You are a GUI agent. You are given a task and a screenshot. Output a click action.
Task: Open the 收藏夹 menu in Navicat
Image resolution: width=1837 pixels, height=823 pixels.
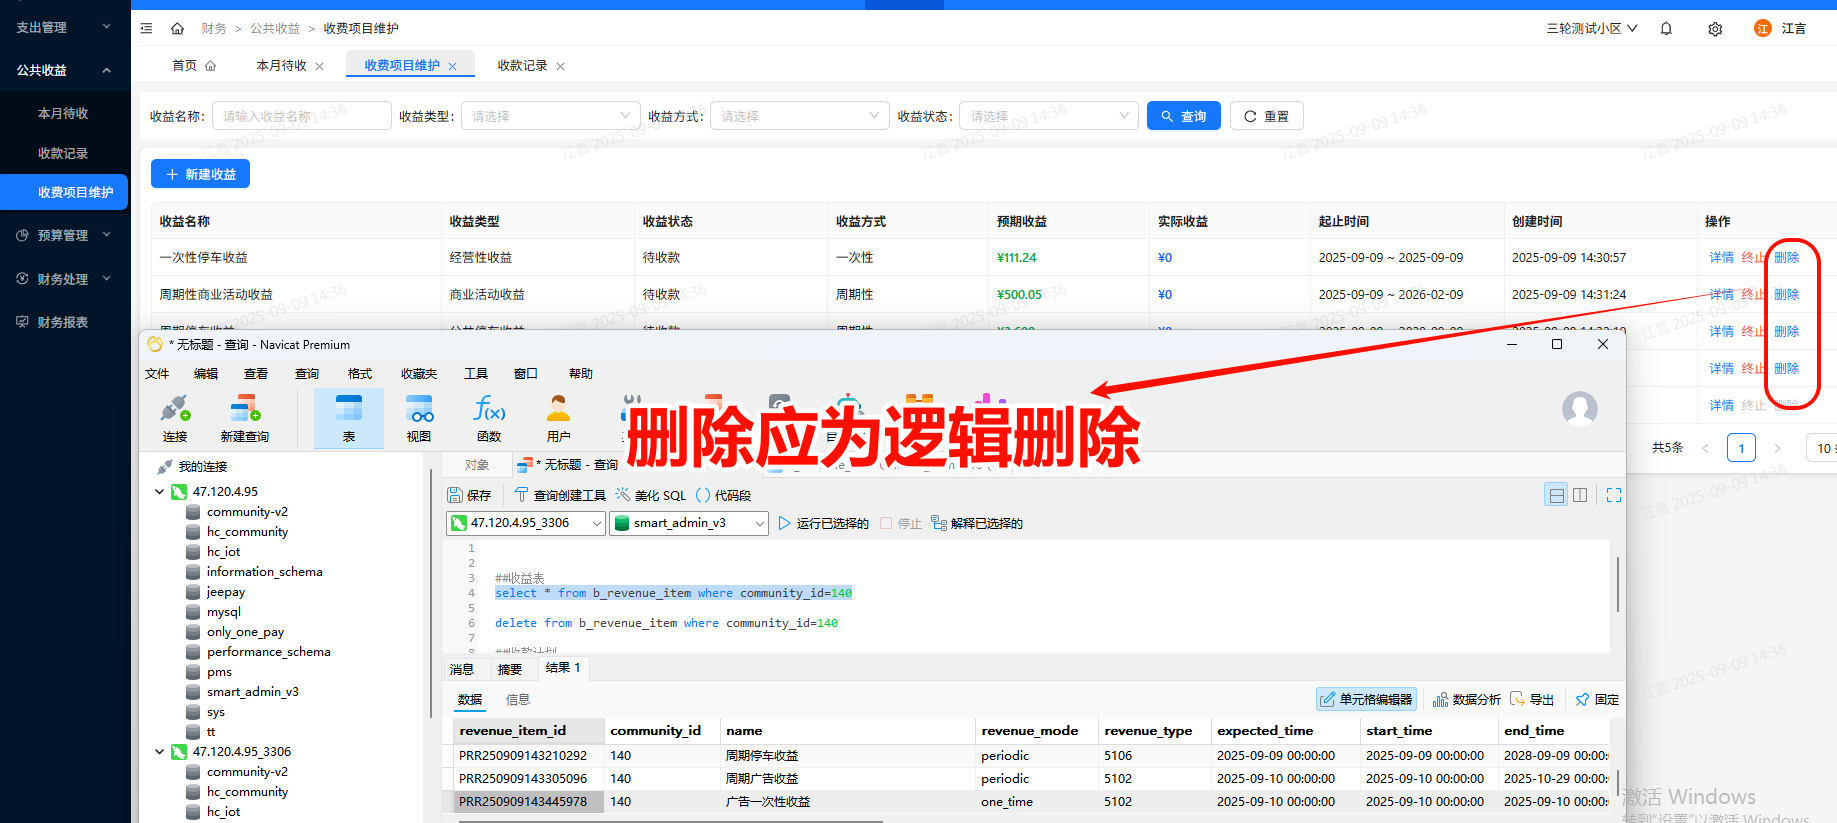pos(419,374)
